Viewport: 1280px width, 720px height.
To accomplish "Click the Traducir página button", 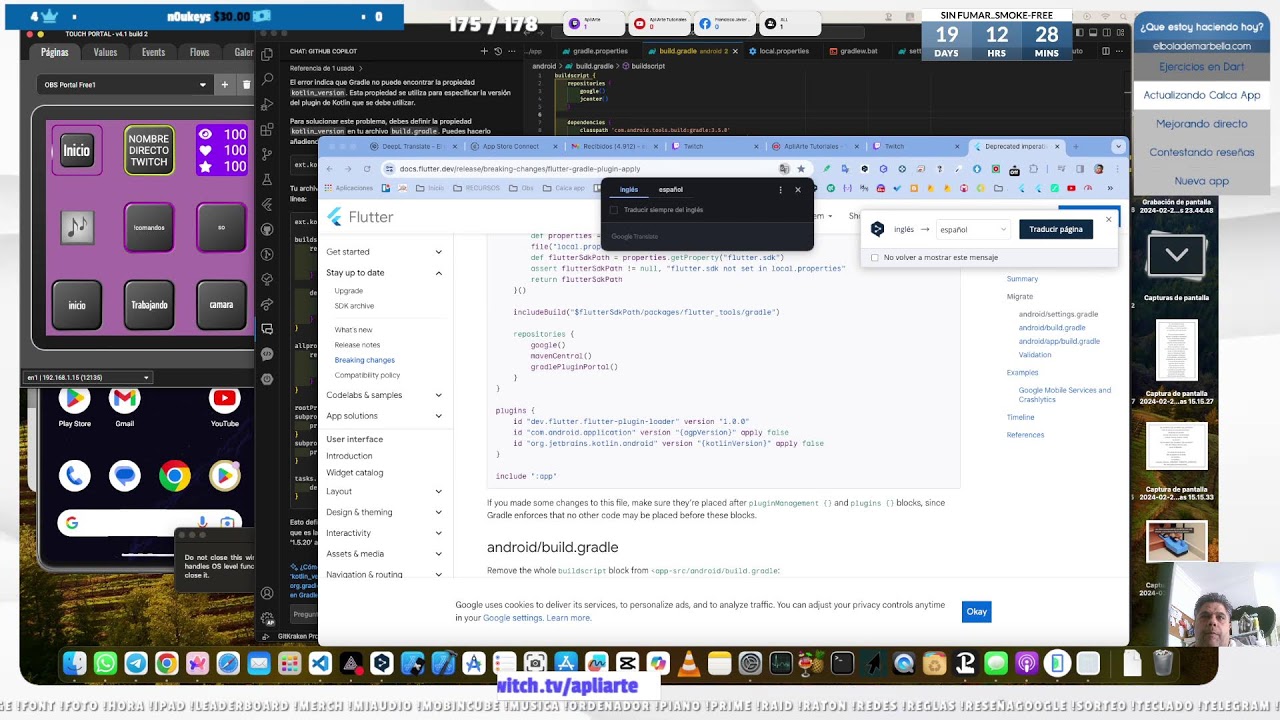I will coord(1056,229).
